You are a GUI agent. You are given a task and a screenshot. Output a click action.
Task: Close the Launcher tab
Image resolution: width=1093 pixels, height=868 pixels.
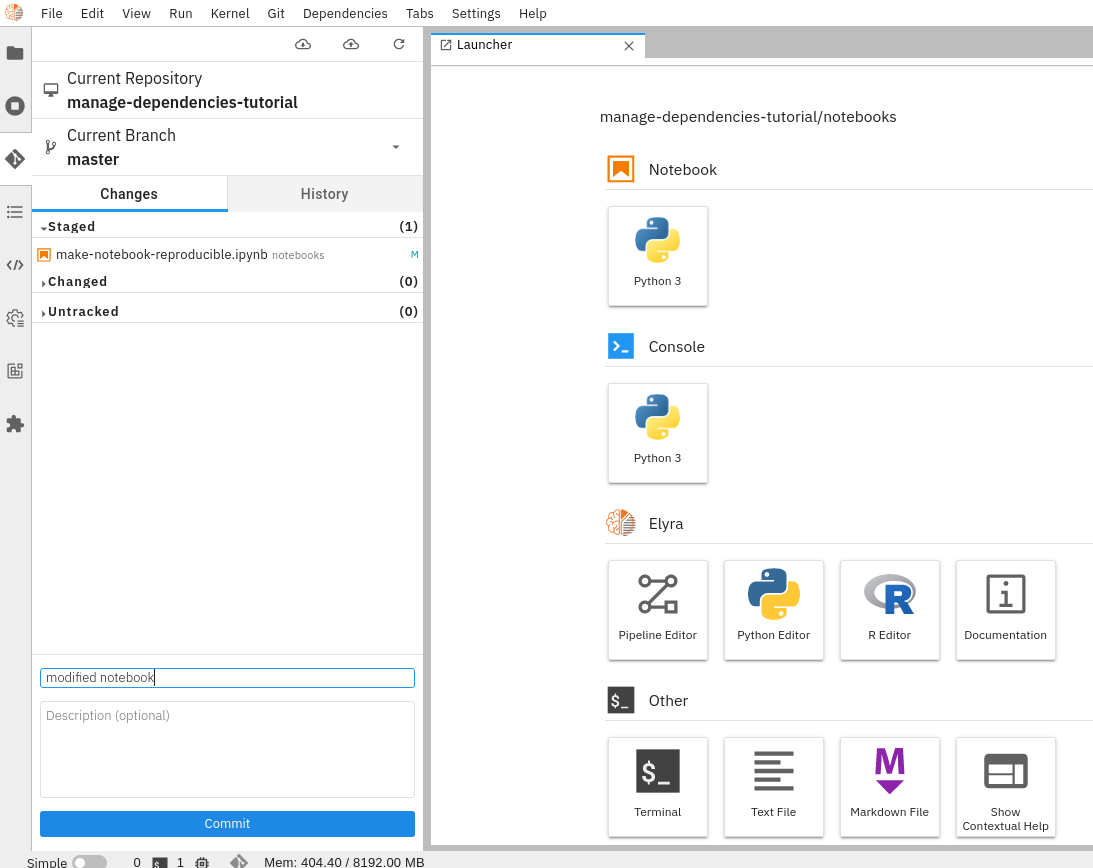(x=629, y=46)
